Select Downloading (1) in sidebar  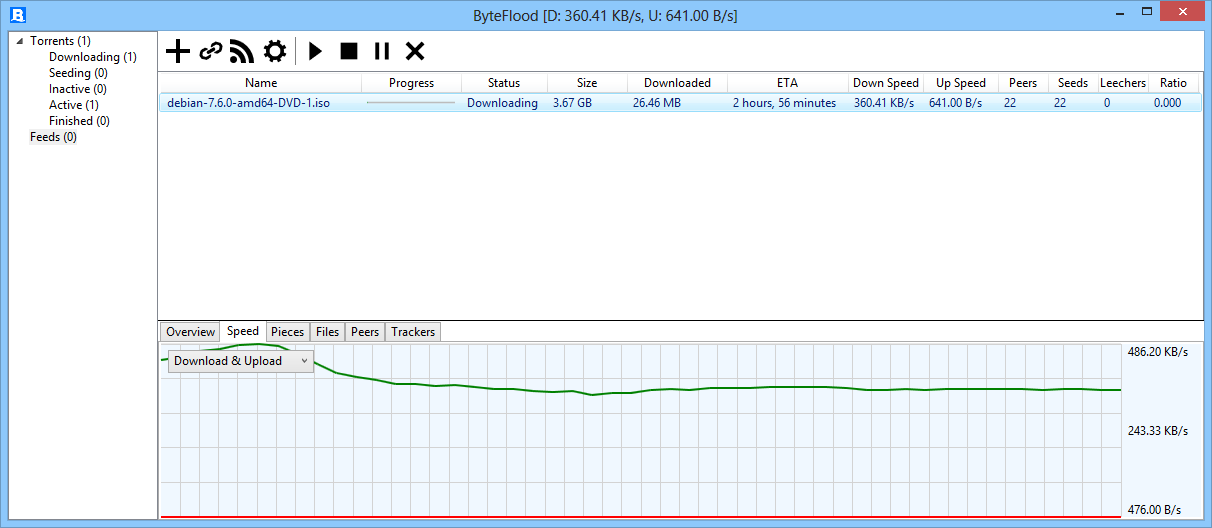click(93, 57)
